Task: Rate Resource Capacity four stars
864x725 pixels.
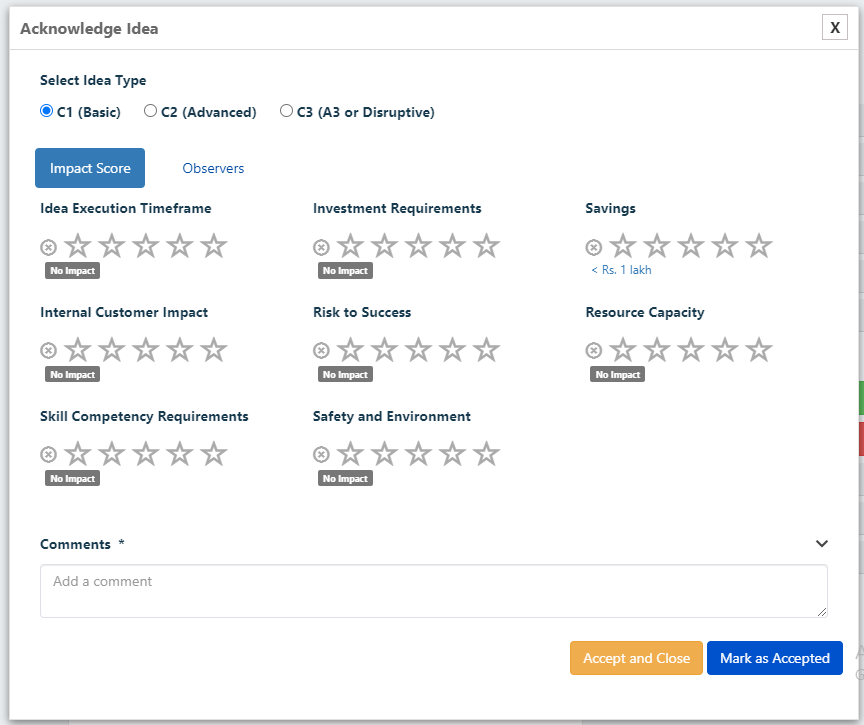Action: click(x=725, y=350)
